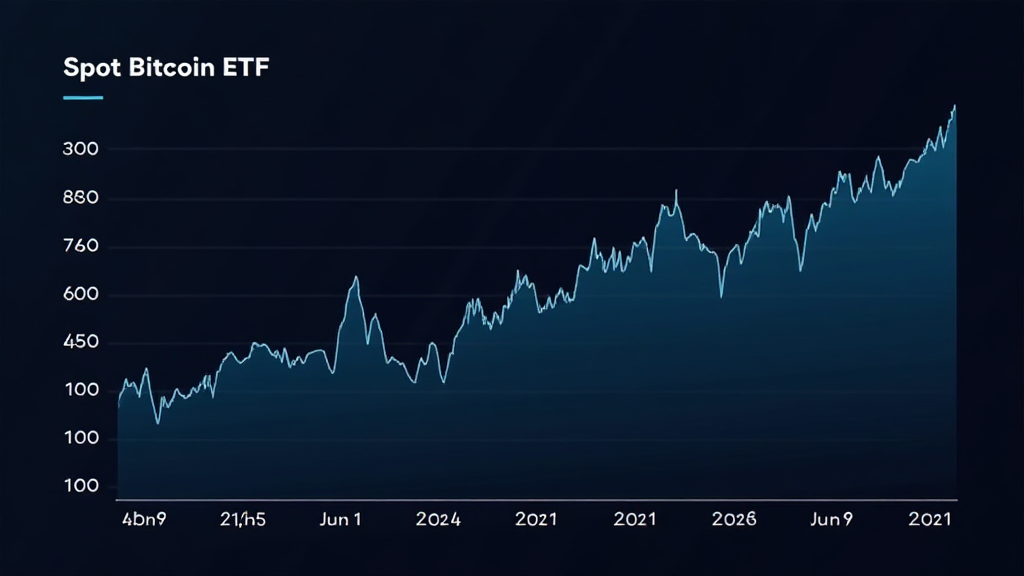1024x576 pixels.
Task: Click the leftmost x-axis label
Action: tap(143, 519)
